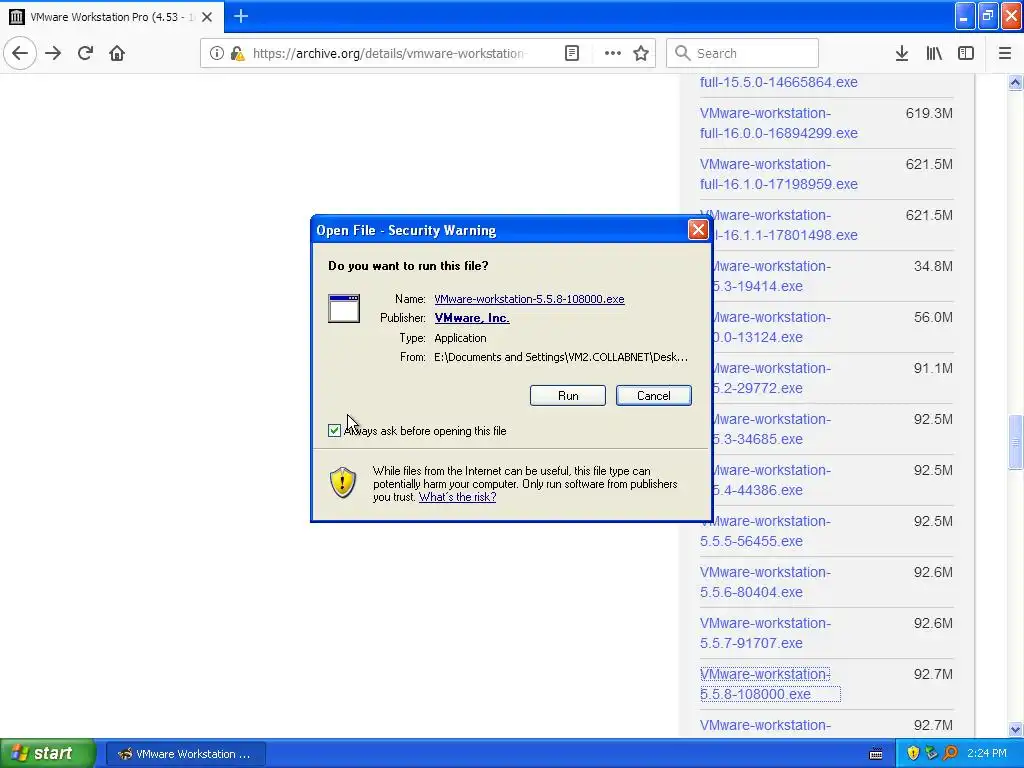The image size is (1024, 768).
Task: Download VMware-workstation-full-16.1.0-17198959.exe
Action: [x=778, y=174]
